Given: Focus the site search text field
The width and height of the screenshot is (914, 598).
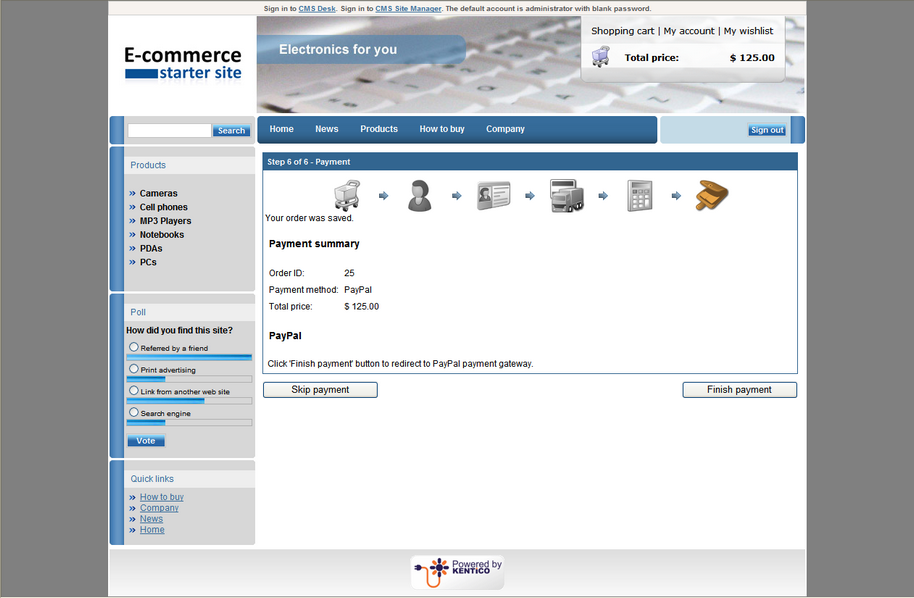Looking at the screenshot, I should pyautogui.click(x=170, y=131).
